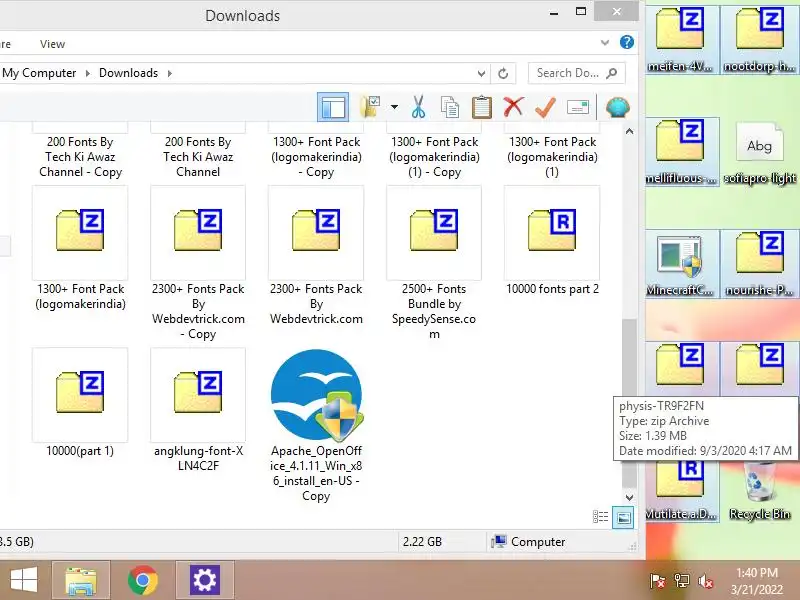This screenshot has width=800, height=600.
Task: Select 2300+ Fonts Pack By Webdevtrick.com zip
Action: click(316, 256)
